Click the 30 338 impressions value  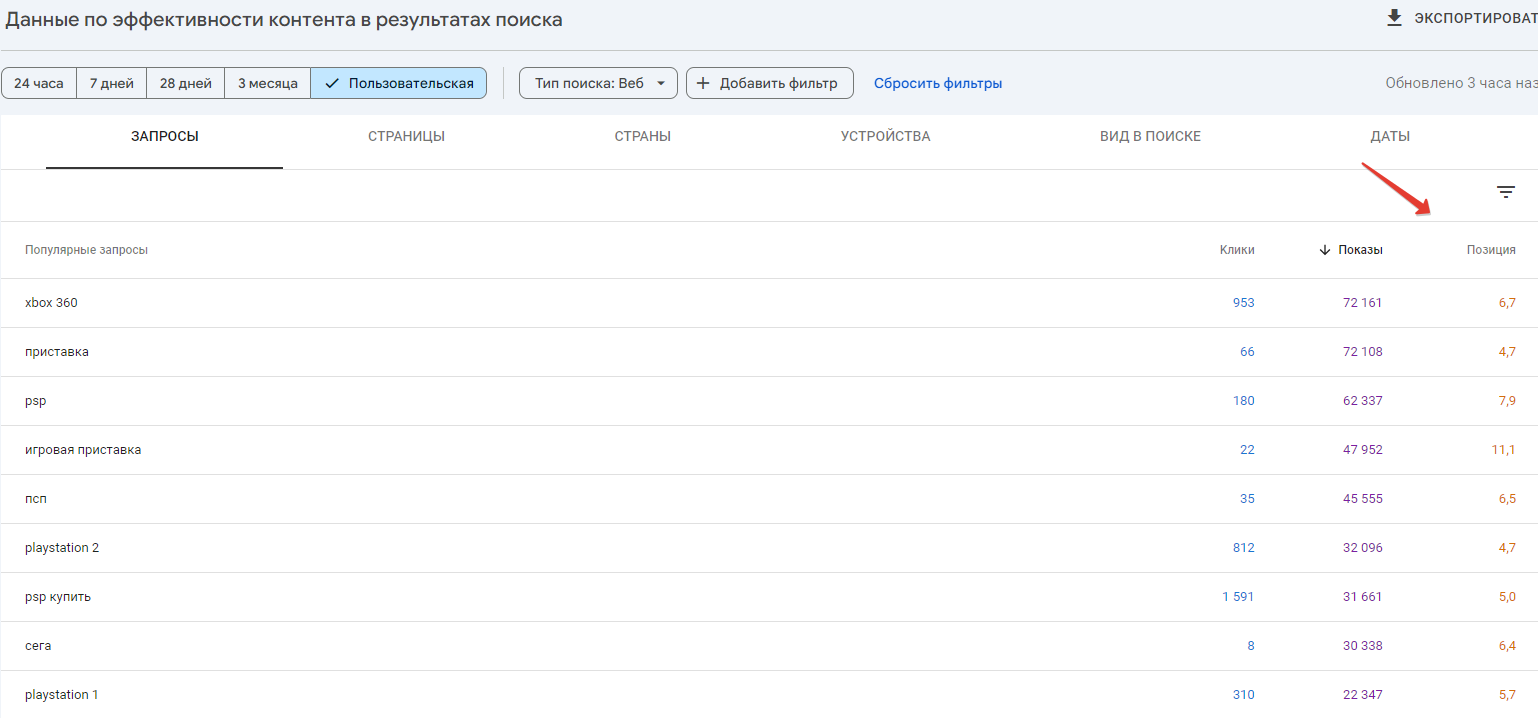click(1362, 646)
